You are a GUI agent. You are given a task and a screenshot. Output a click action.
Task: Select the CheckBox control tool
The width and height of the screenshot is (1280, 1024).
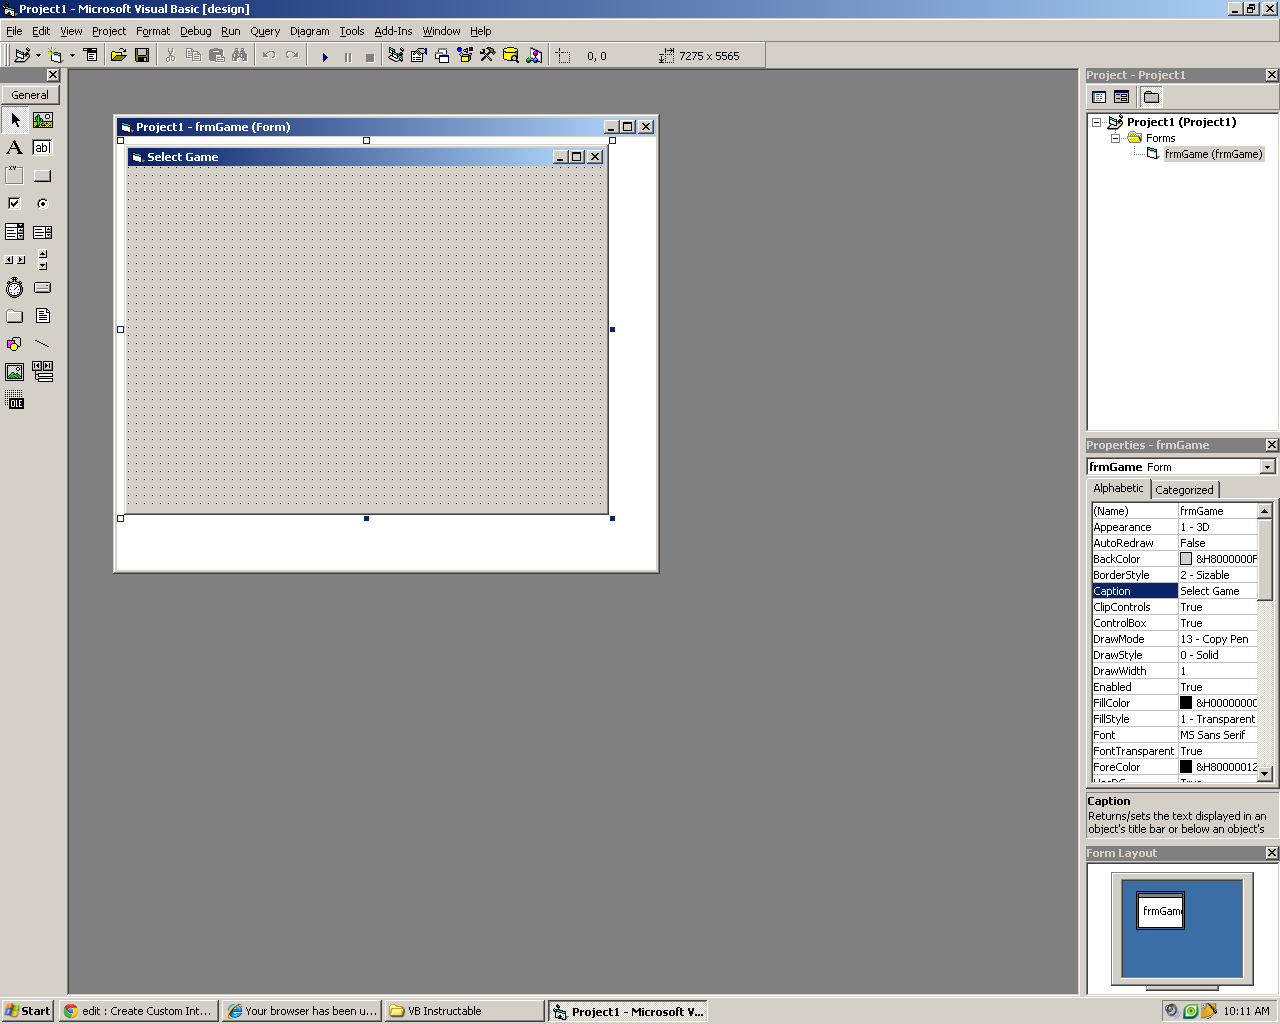point(14,204)
